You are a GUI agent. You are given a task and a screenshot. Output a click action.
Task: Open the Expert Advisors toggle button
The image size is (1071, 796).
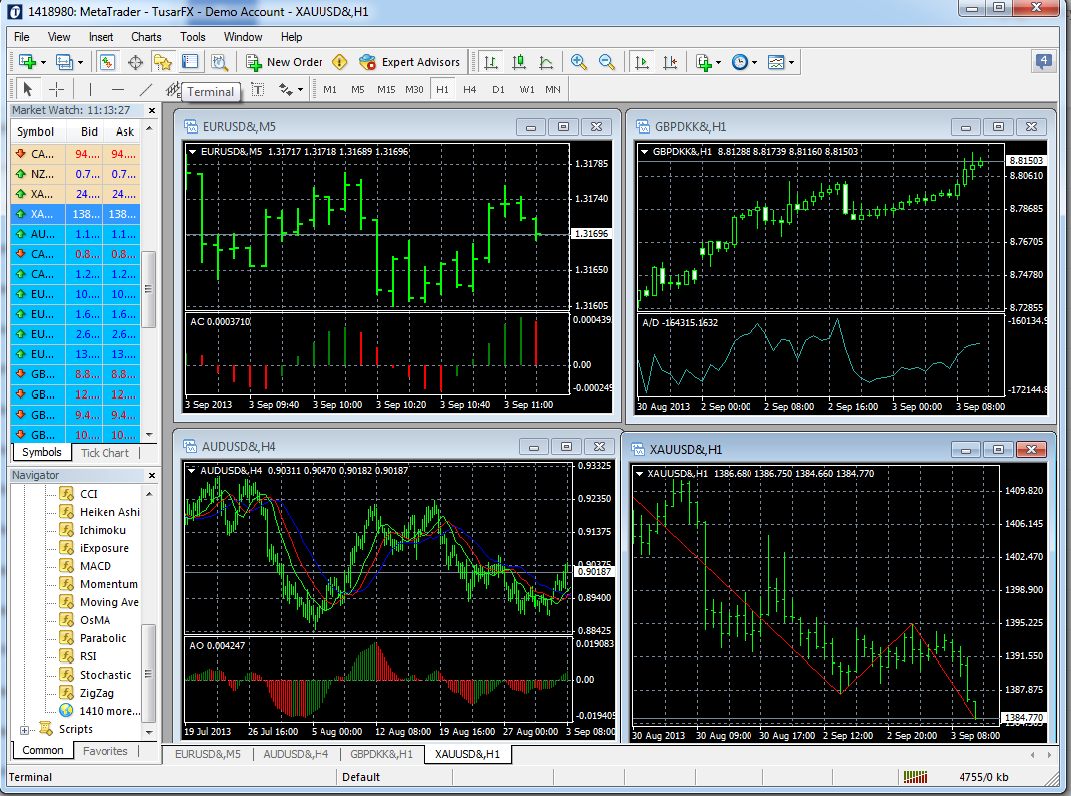coord(409,62)
